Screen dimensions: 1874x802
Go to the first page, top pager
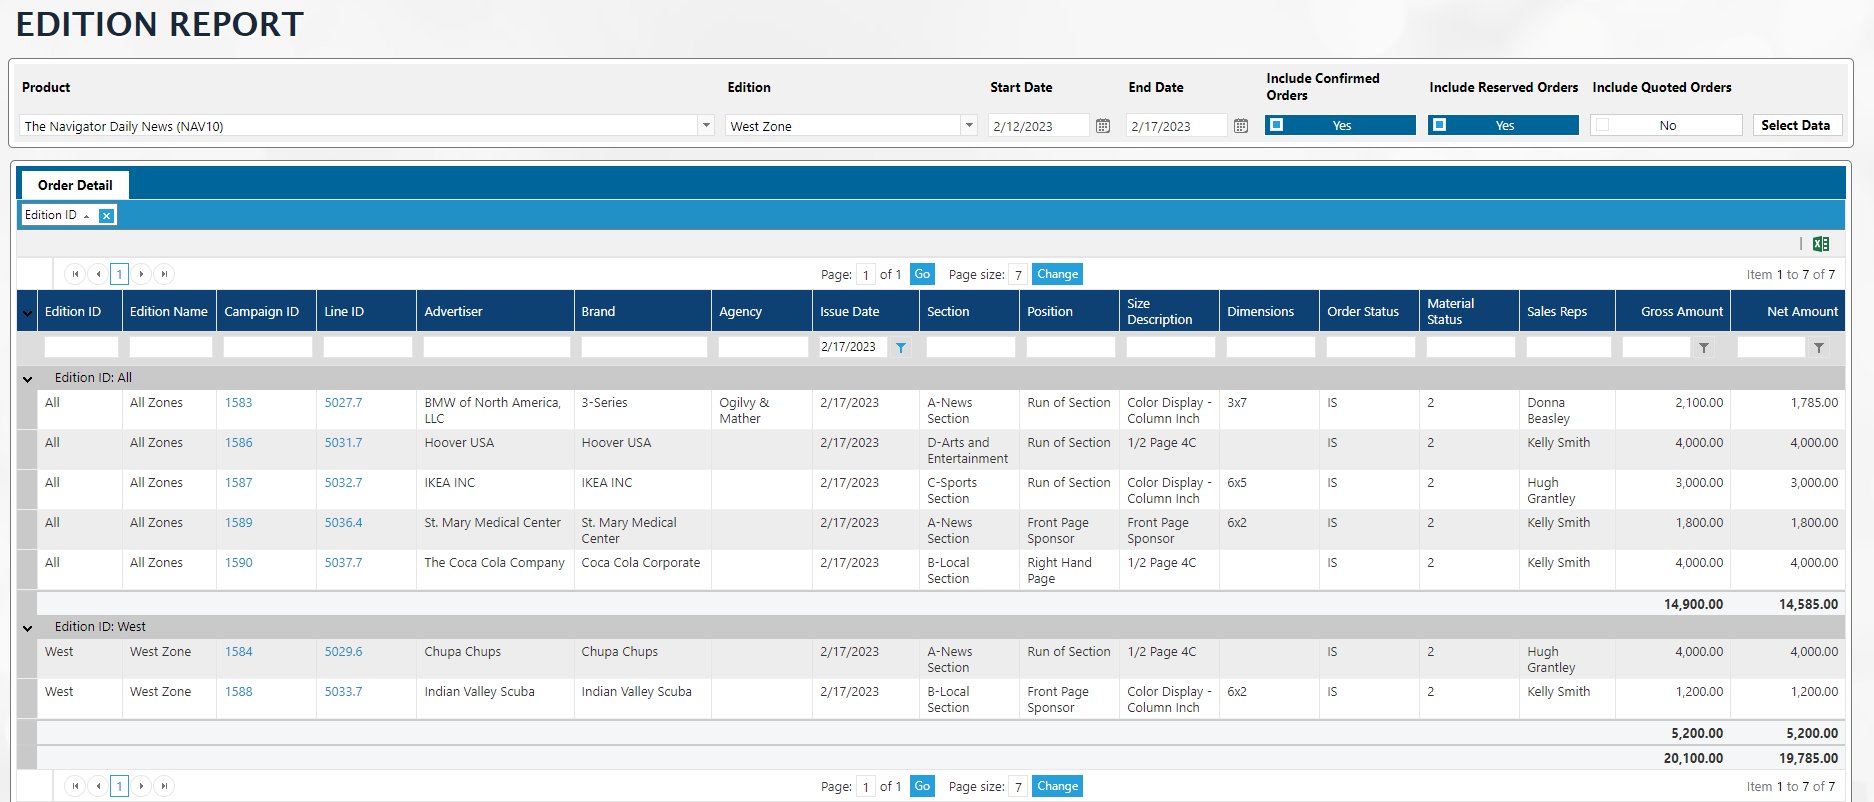75,274
